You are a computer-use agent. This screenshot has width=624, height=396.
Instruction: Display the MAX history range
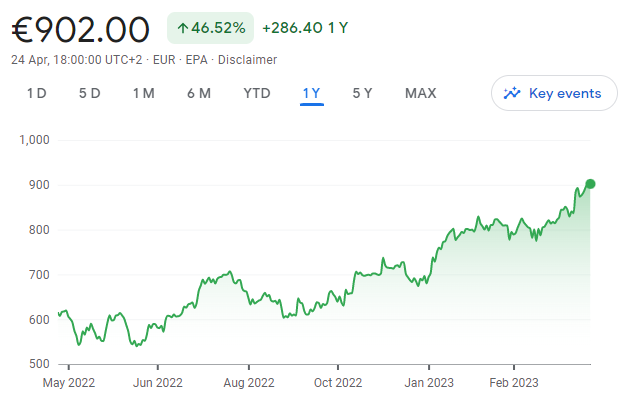421,94
